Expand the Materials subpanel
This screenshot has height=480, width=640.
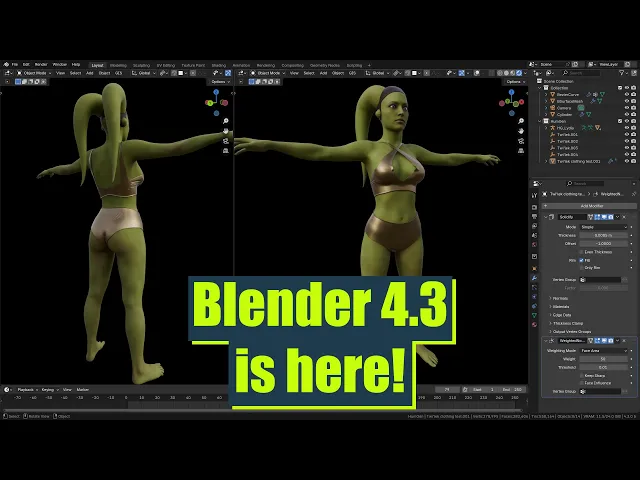tap(560, 307)
